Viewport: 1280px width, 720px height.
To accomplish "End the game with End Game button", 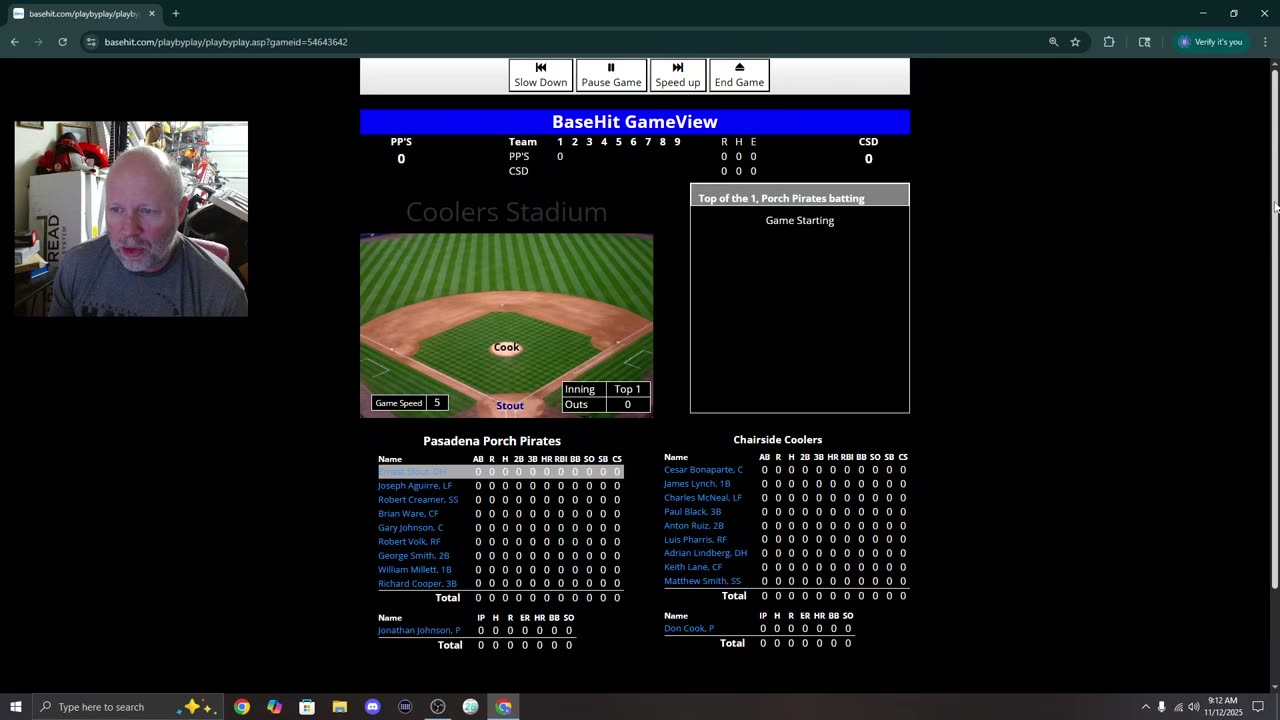I will (739, 75).
